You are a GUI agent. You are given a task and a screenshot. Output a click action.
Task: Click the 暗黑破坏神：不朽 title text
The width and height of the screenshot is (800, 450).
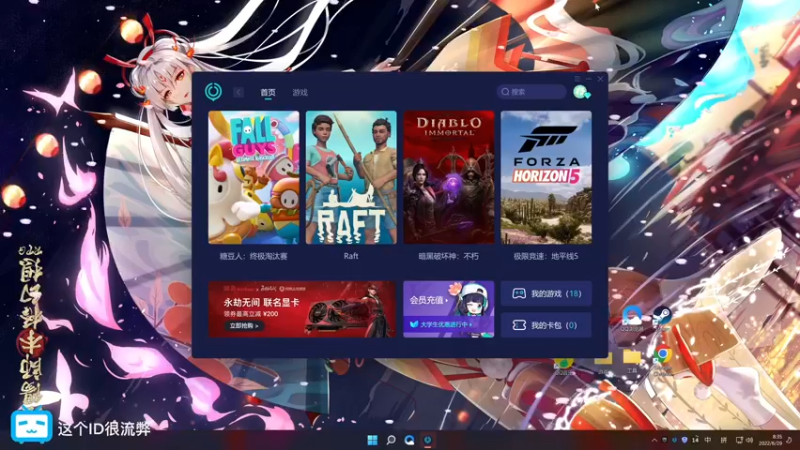pyautogui.click(x=448, y=256)
